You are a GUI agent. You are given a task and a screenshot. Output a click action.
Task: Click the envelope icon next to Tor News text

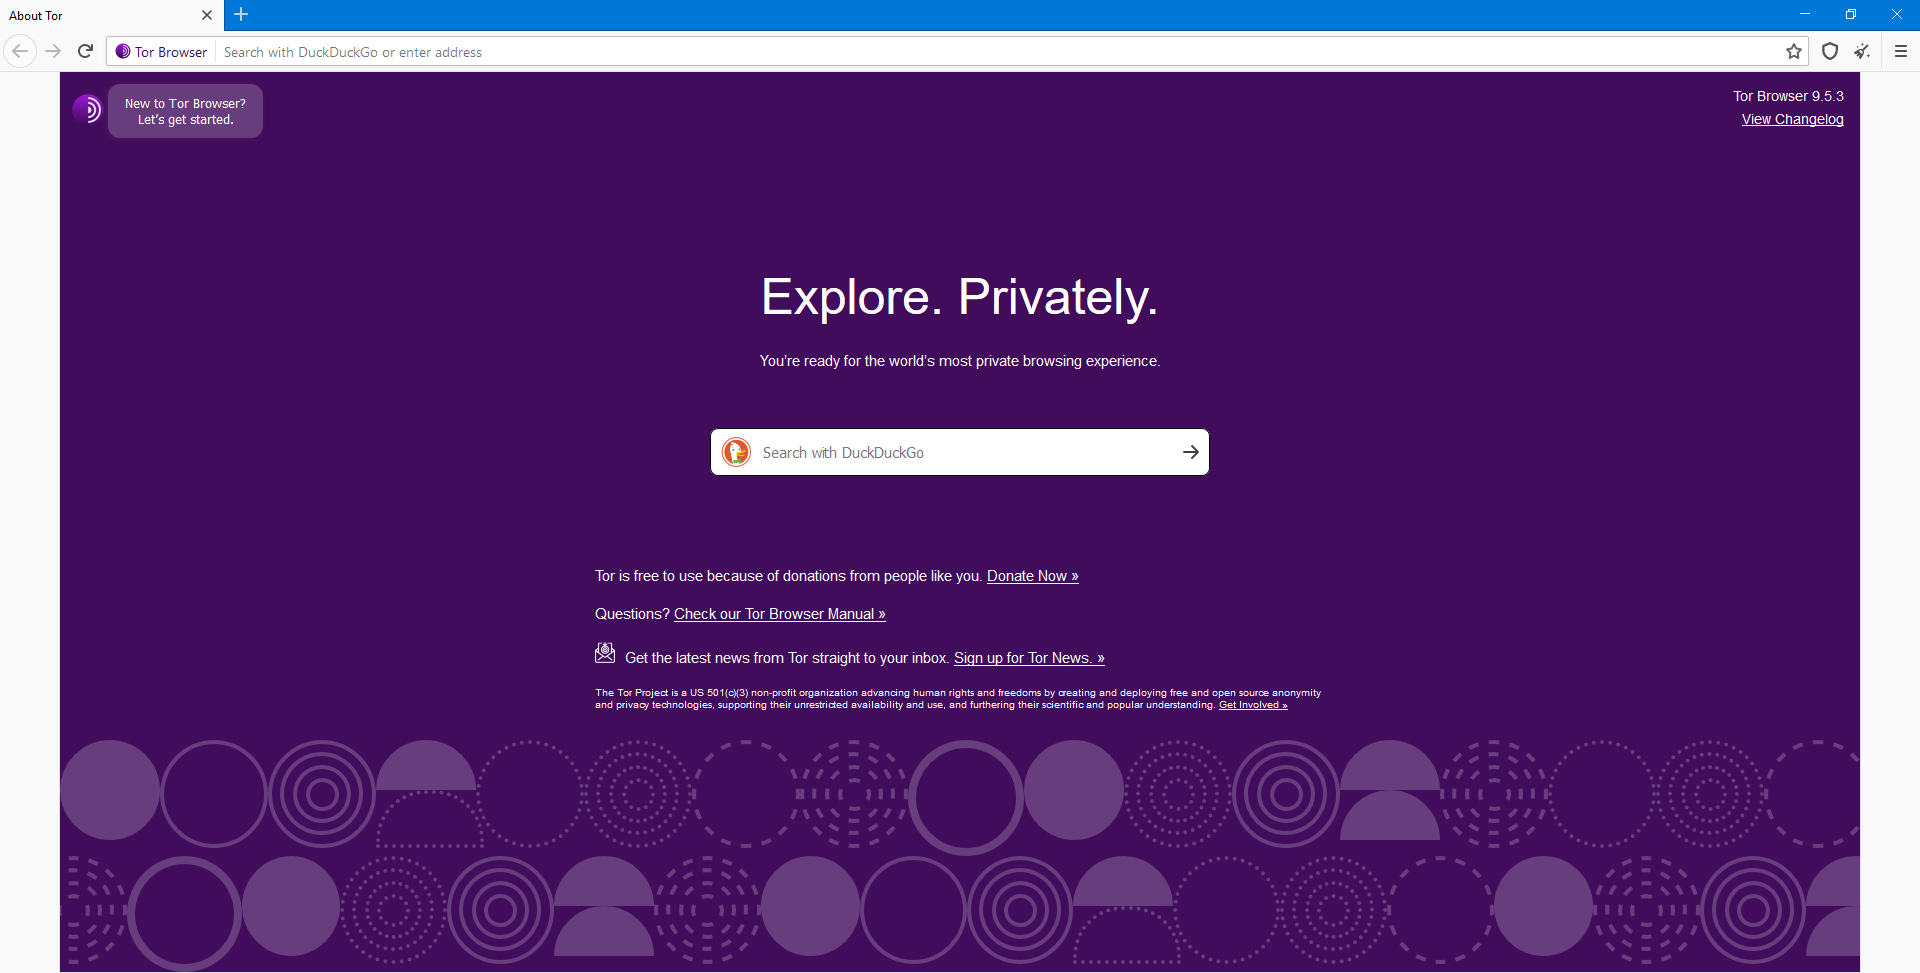604,652
